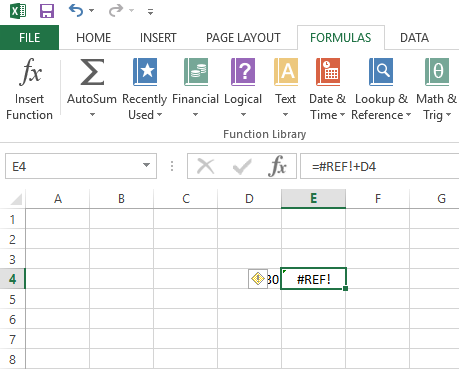The image size is (459, 369).
Task: Select column D header
Action: coord(249,199)
